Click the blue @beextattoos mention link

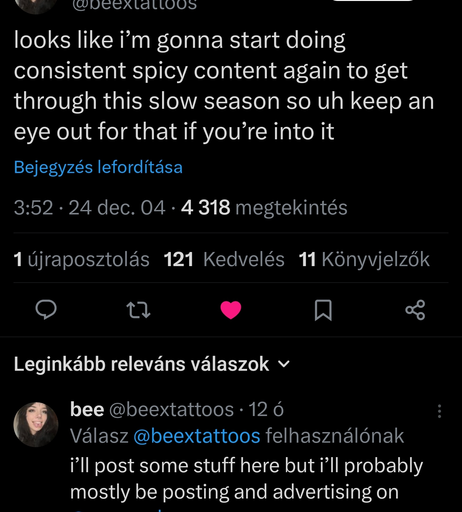197,436
